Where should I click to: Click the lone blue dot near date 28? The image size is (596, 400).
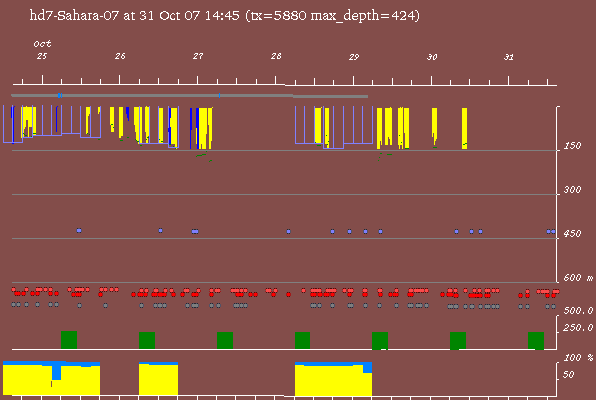click(288, 232)
